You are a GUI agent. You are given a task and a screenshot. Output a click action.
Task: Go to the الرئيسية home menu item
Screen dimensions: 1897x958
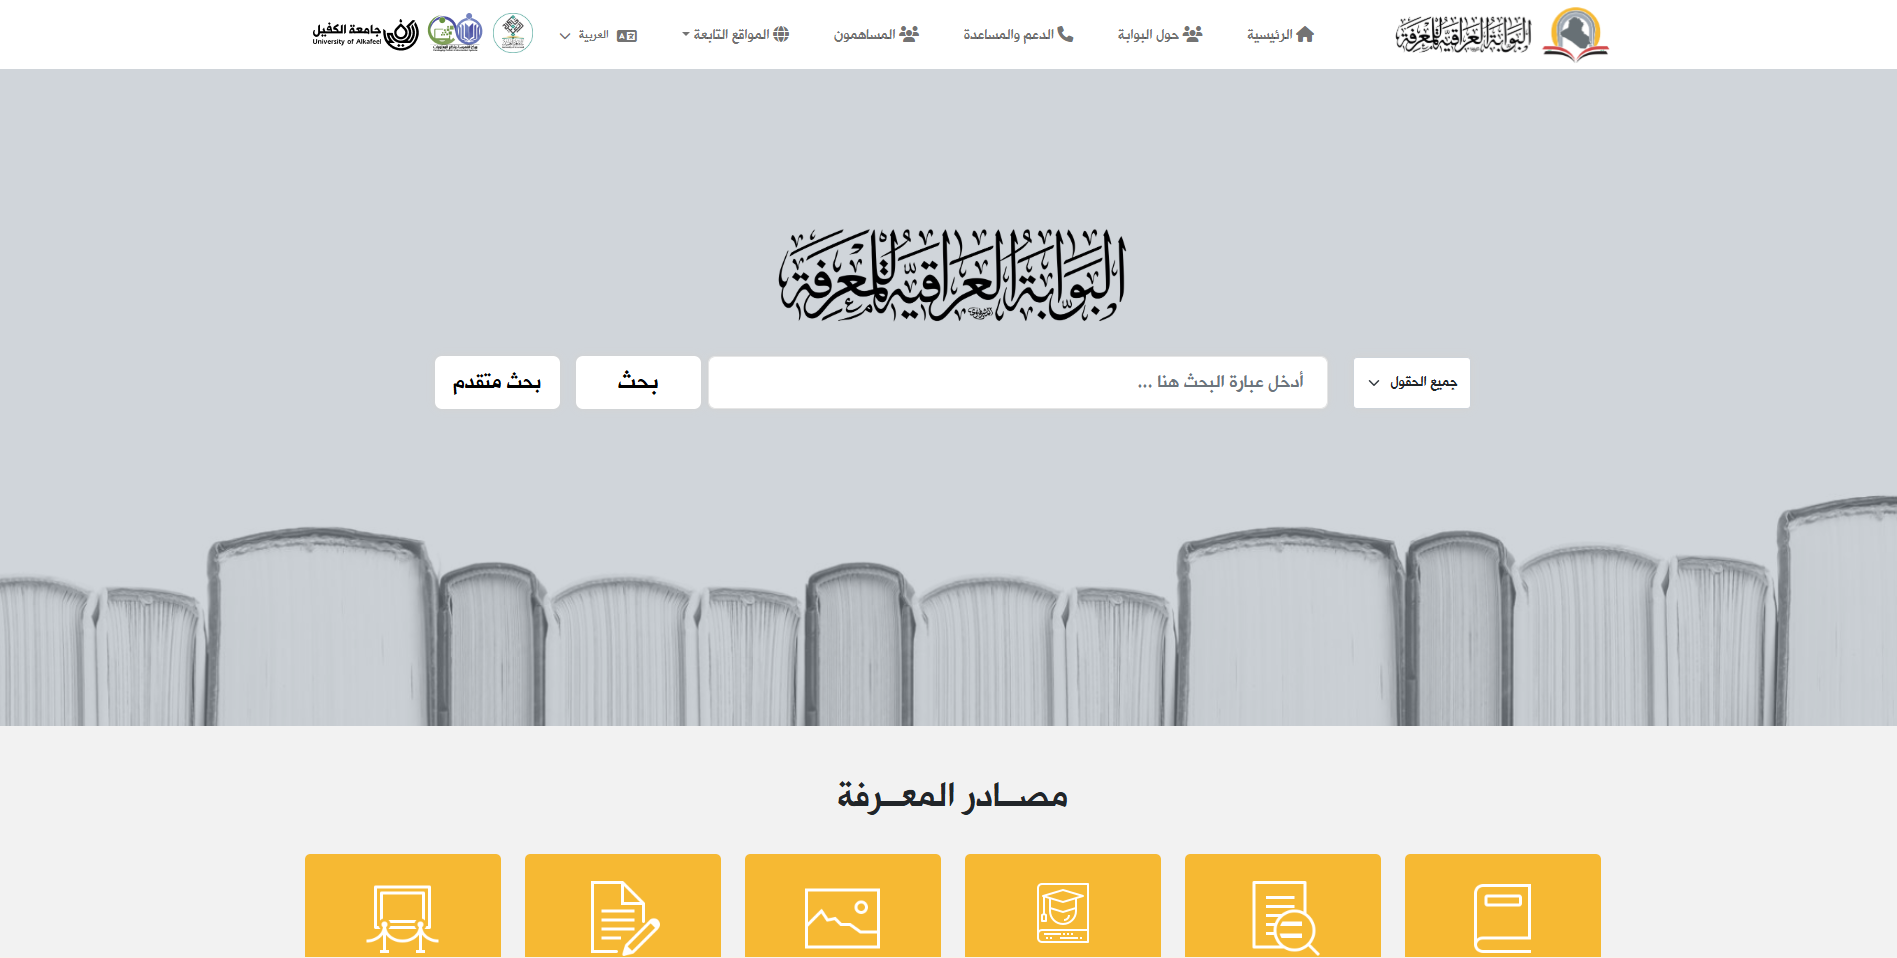pyautogui.click(x=1280, y=34)
